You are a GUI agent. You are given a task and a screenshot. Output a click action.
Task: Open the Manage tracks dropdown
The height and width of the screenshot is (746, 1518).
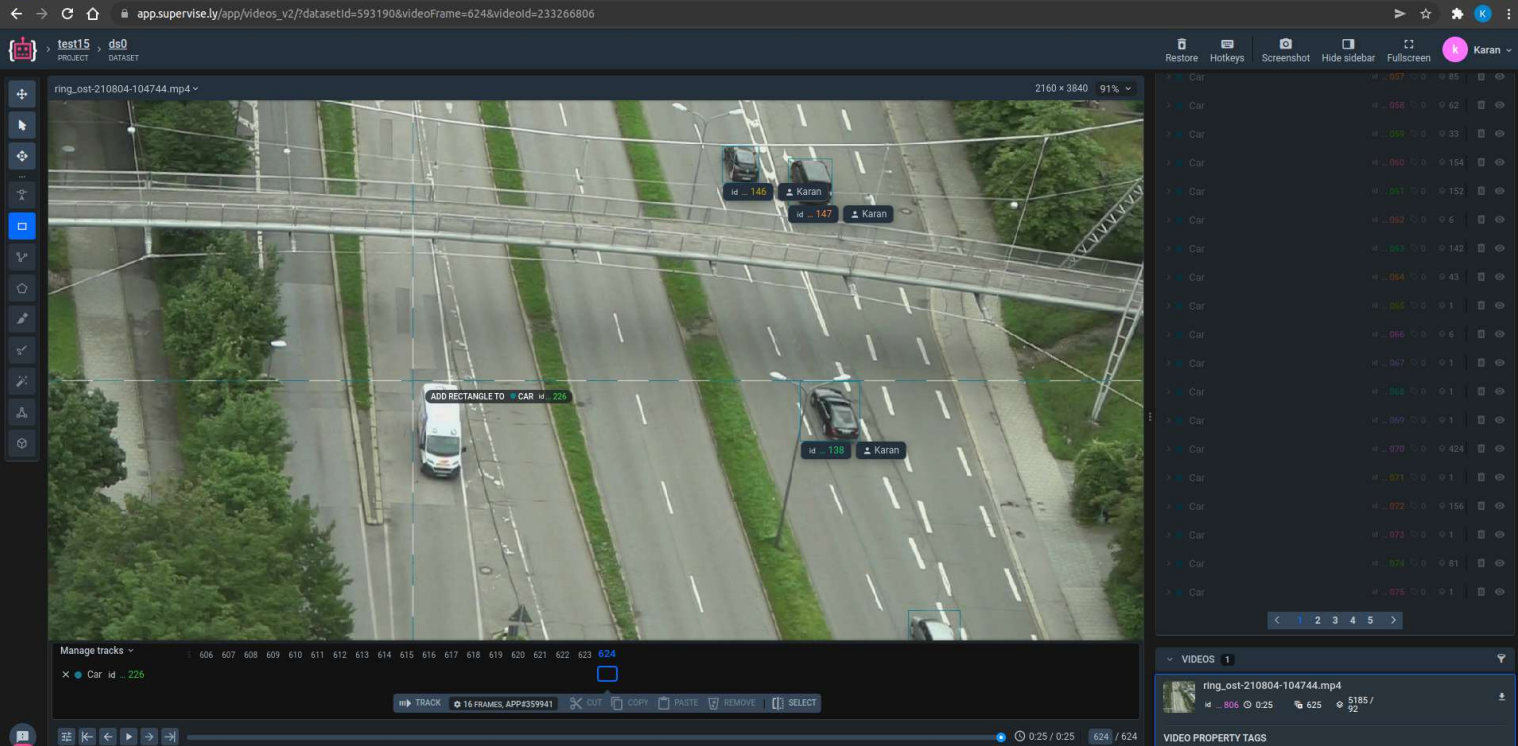(x=97, y=651)
